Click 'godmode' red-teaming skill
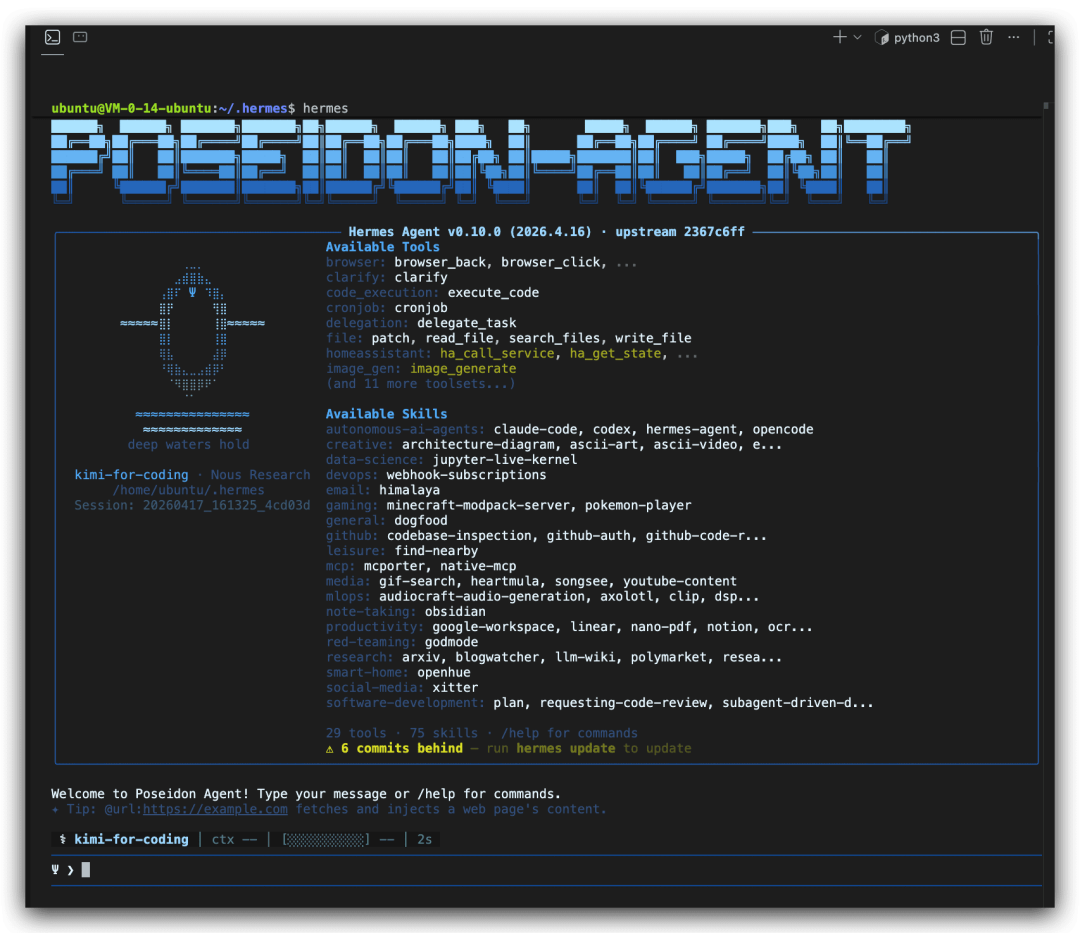 (451, 642)
